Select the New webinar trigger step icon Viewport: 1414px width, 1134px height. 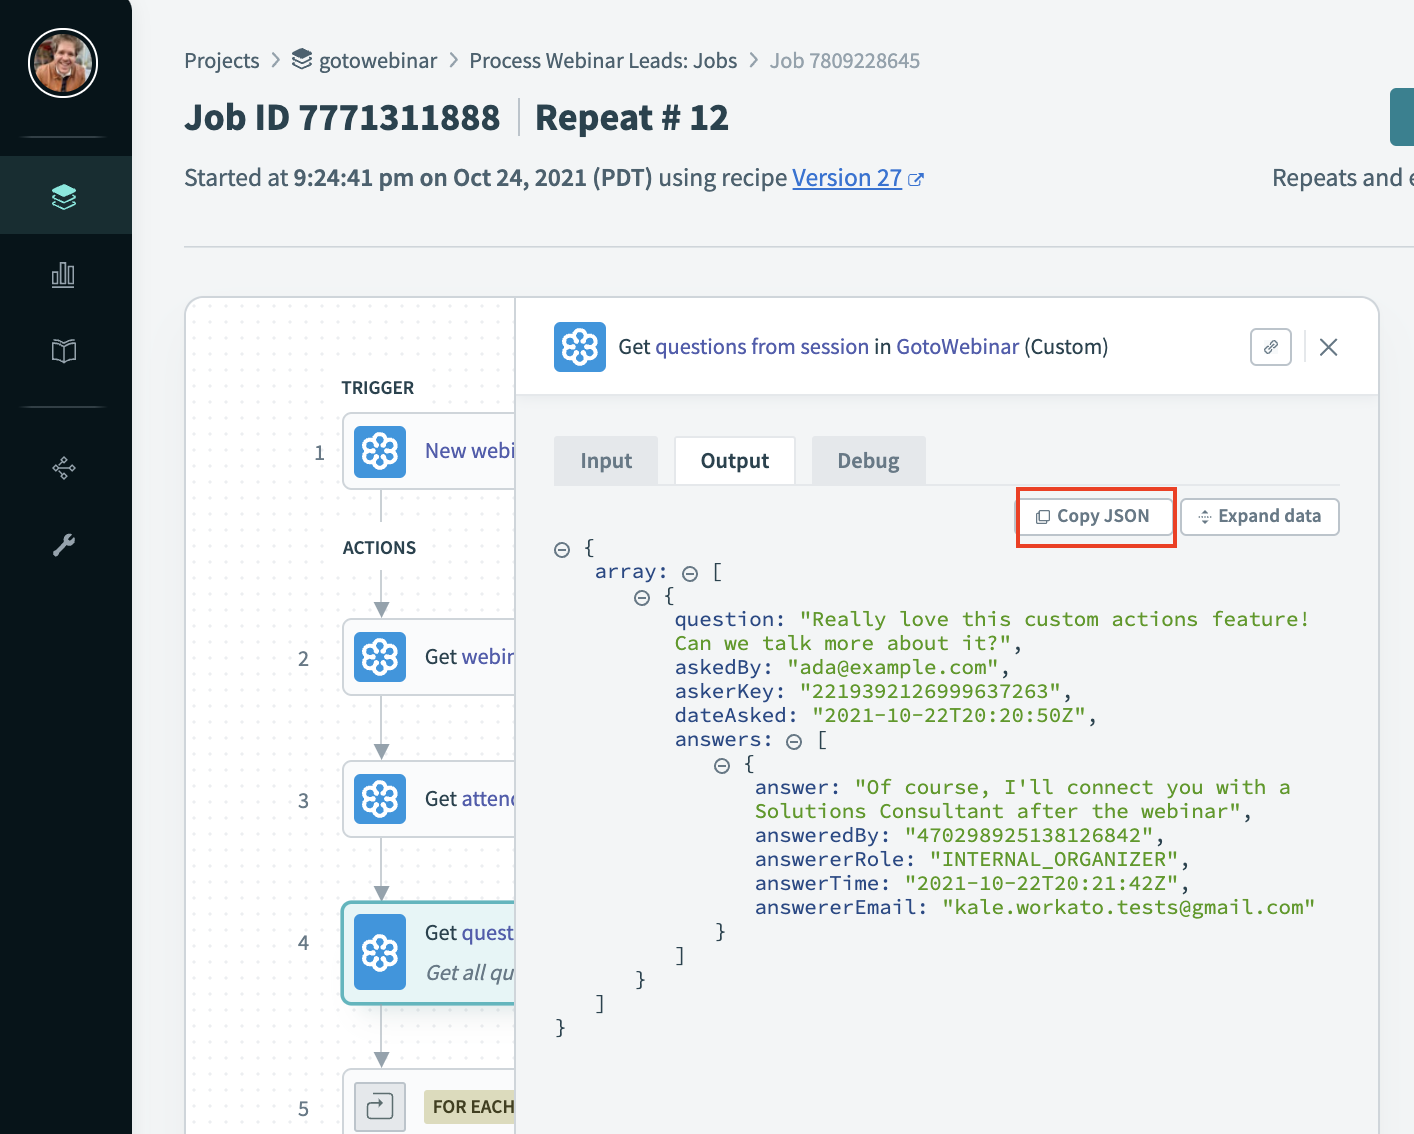pos(380,451)
